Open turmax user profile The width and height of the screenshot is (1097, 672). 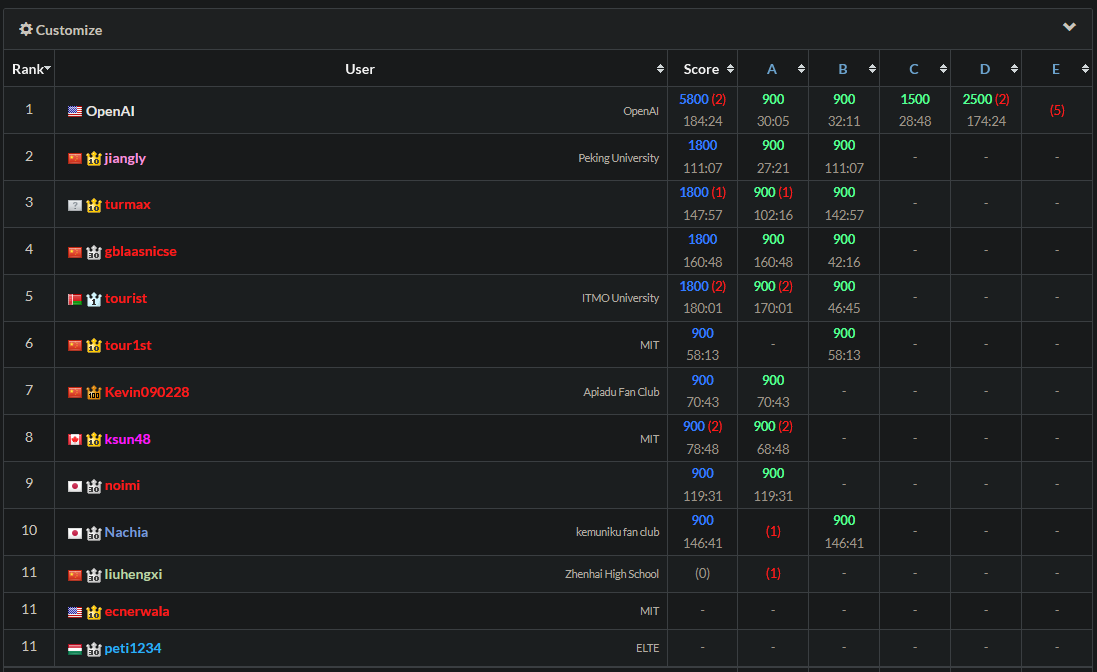pos(127,204)
